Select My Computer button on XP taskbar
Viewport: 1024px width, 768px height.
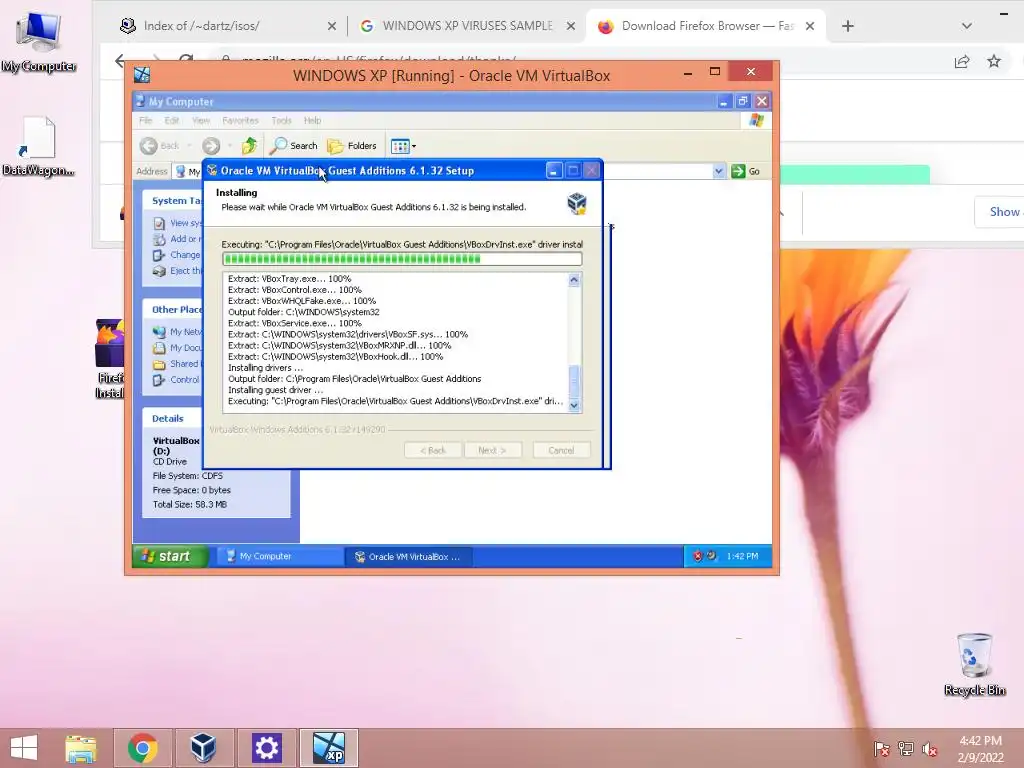pyautogui.click(x=280, y=556)
